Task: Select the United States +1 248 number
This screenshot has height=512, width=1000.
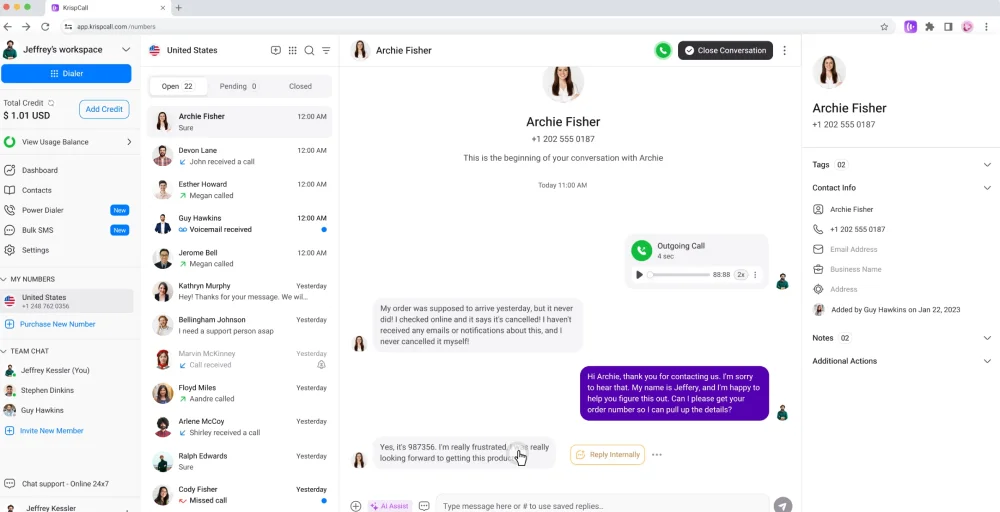Action: (x=67, y=301)
